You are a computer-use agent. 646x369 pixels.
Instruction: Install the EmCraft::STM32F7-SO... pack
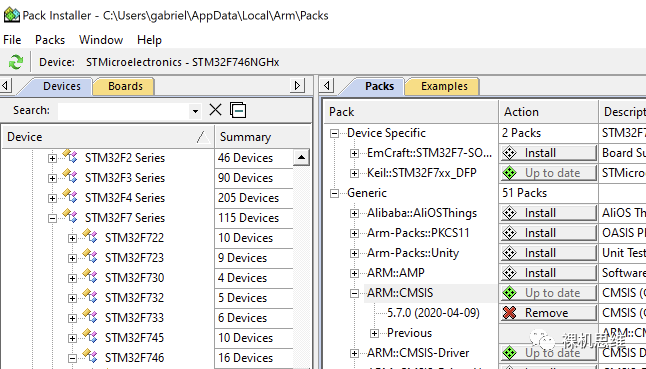click(548, 153)
